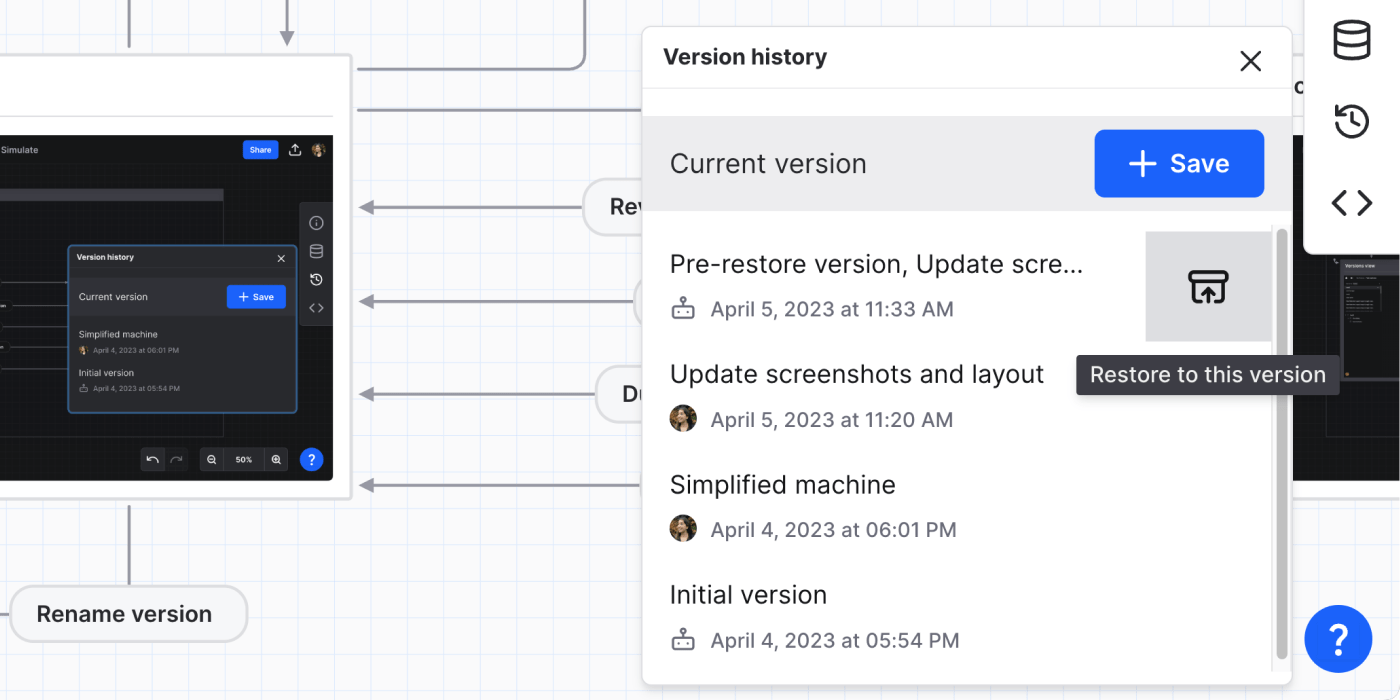Choose 'Initial version' dated 05:54 PM in light panel
1400x700 pixels.
(x=748, y=596)
